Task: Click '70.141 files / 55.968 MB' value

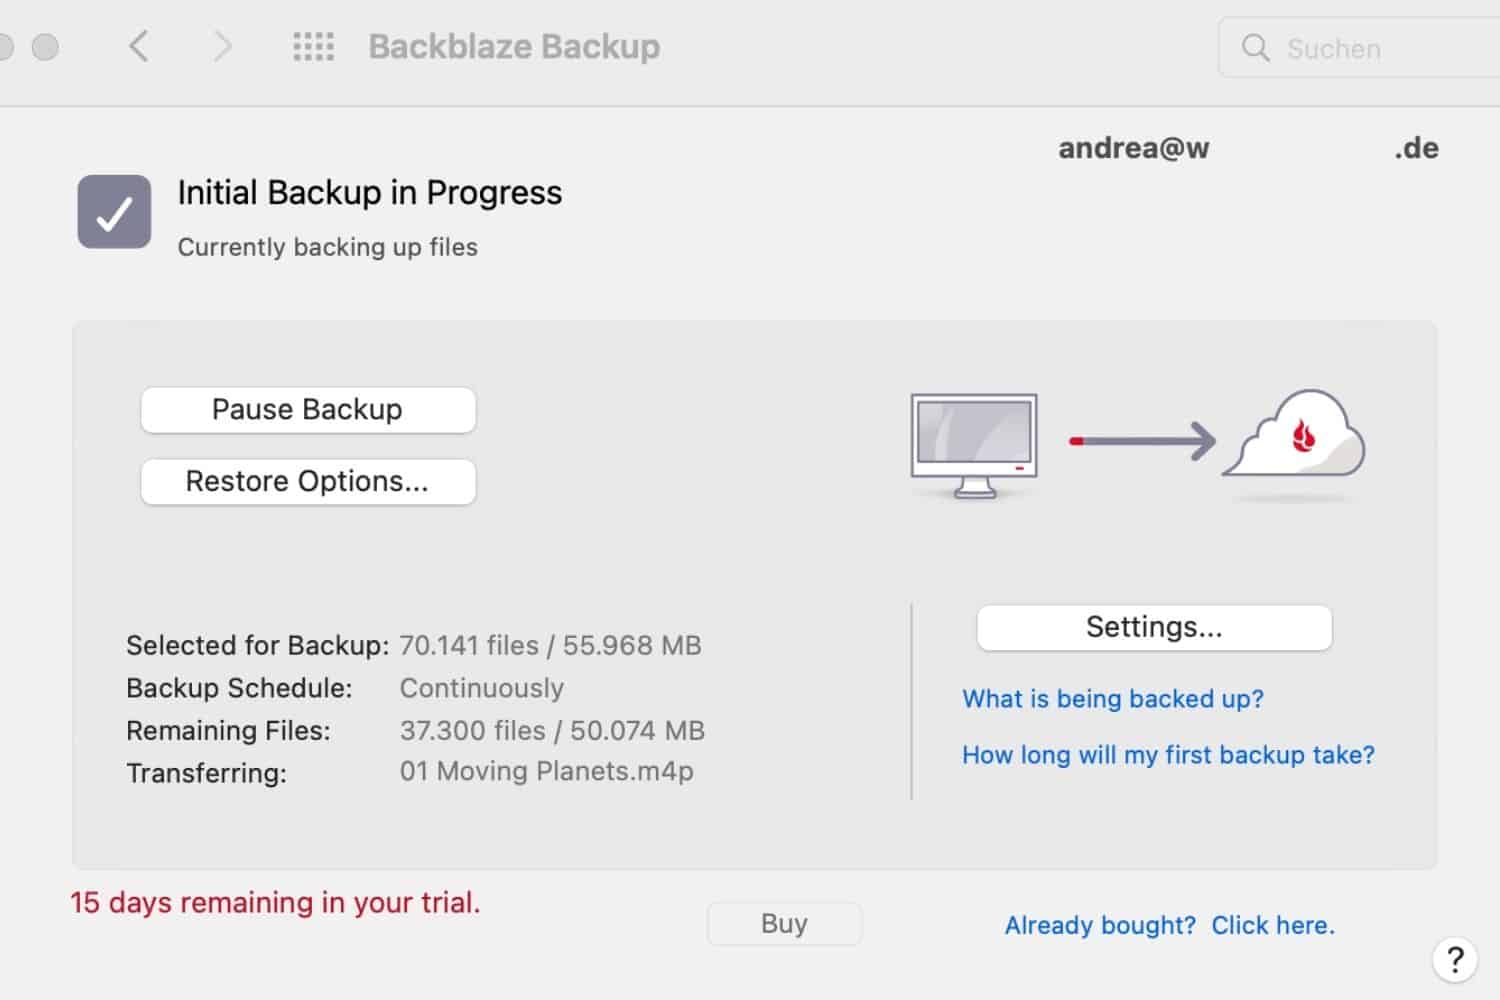Action: point(550,645)
